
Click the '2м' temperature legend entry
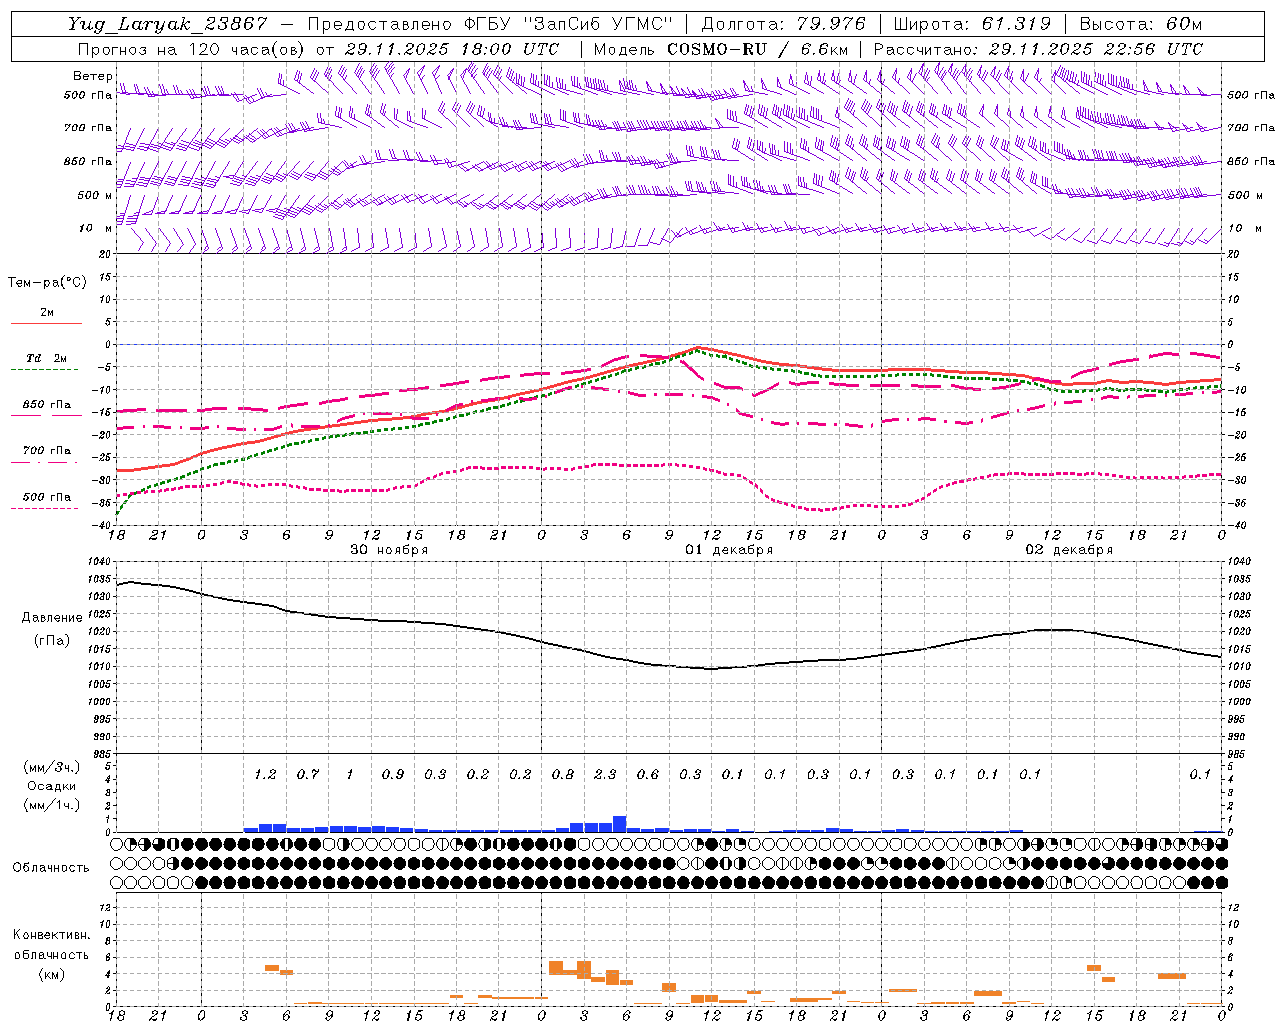[47, 312]
